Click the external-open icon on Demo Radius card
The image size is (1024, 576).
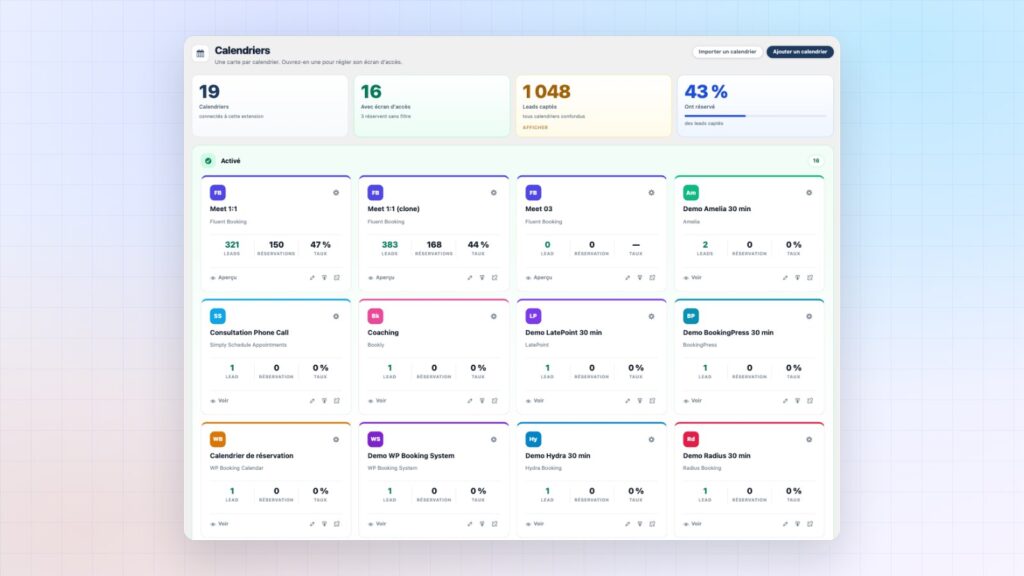[810, 524]
